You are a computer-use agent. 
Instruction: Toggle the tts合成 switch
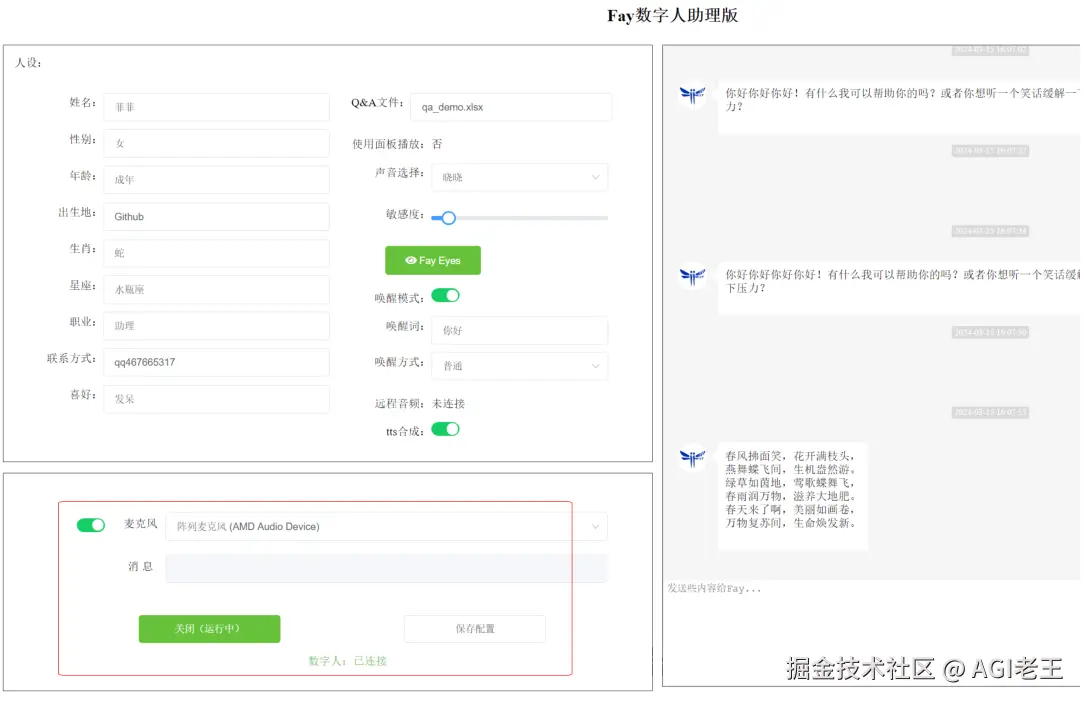[x=445, y=429]
